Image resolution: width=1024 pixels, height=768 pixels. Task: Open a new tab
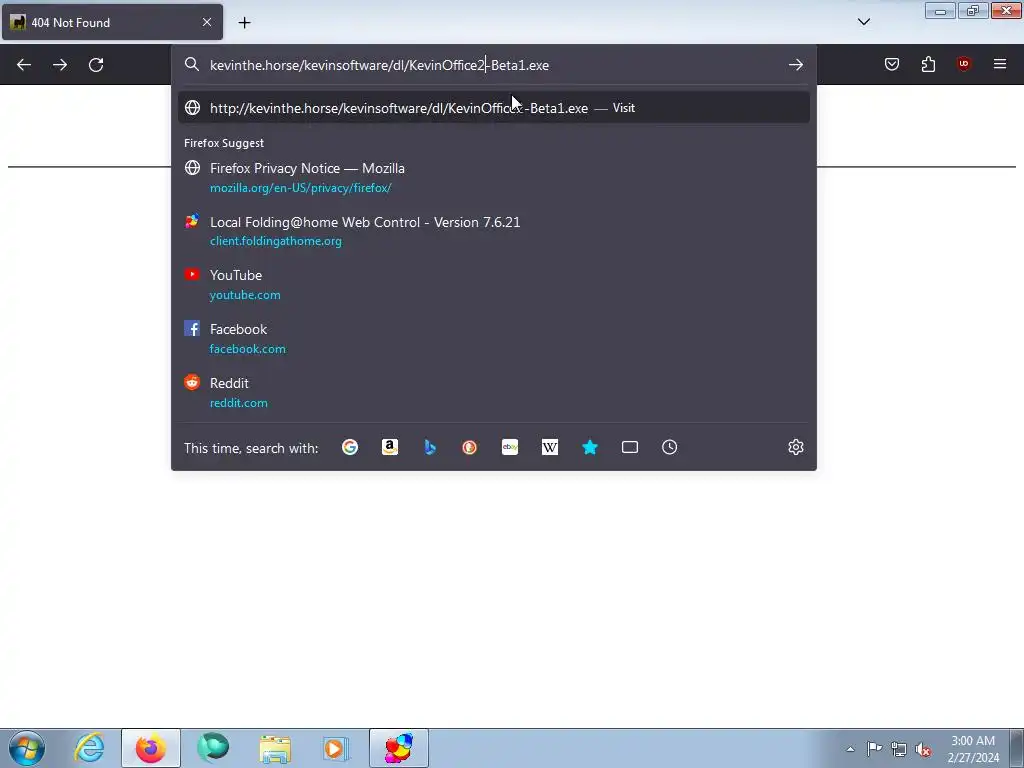[244, 22]
